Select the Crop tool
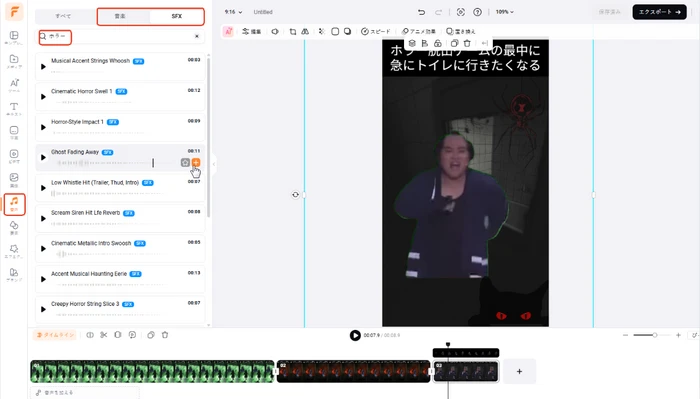Image resolution: width=700 pixels, height=399 pixels. click(x=293, y=31)
